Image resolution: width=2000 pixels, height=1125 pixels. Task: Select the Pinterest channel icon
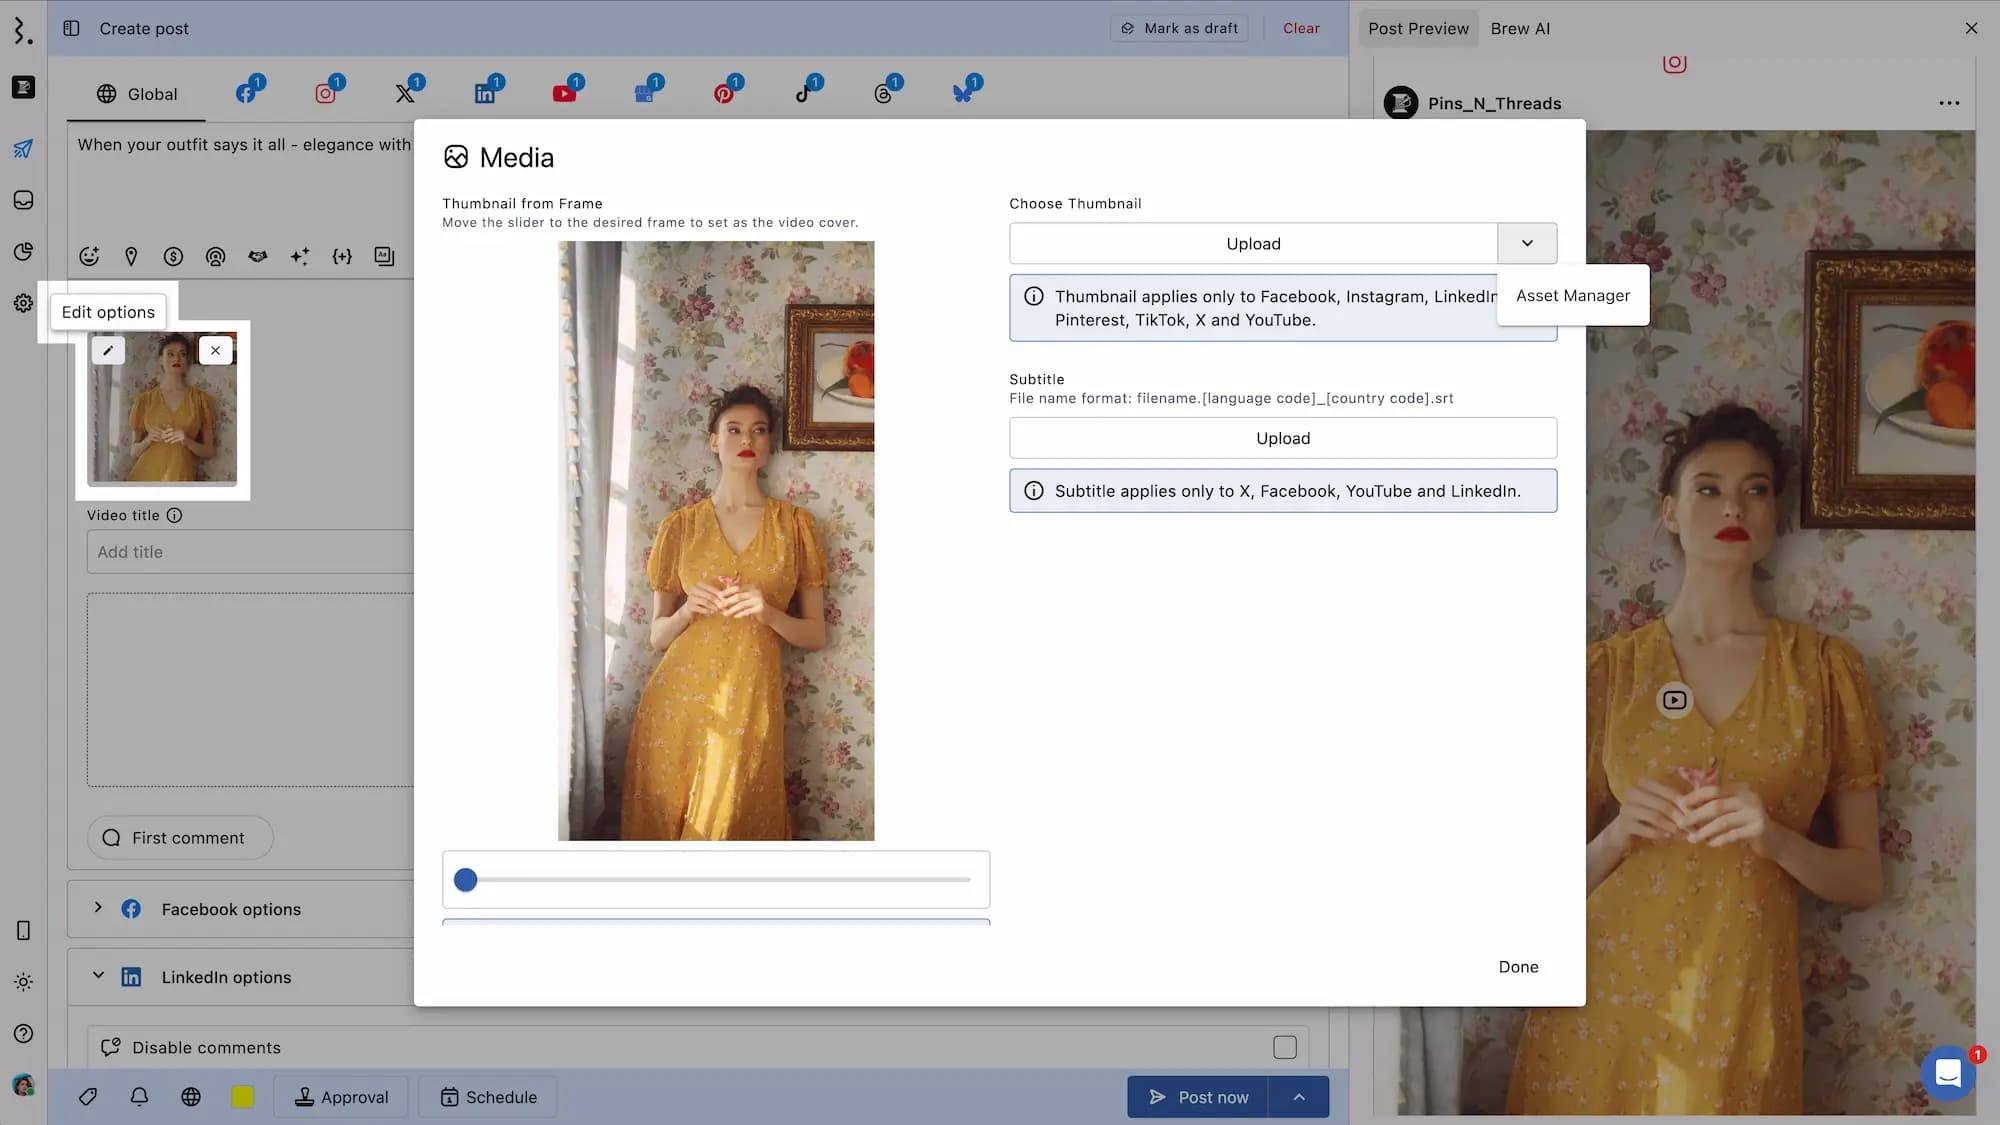tap(724, 93)
